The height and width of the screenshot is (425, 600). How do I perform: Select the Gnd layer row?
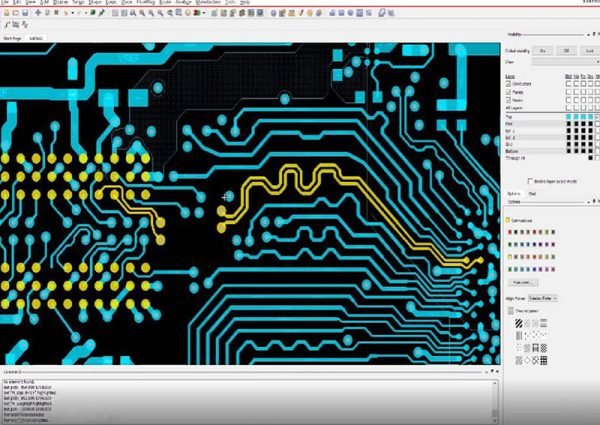click(x=534, y=144)
